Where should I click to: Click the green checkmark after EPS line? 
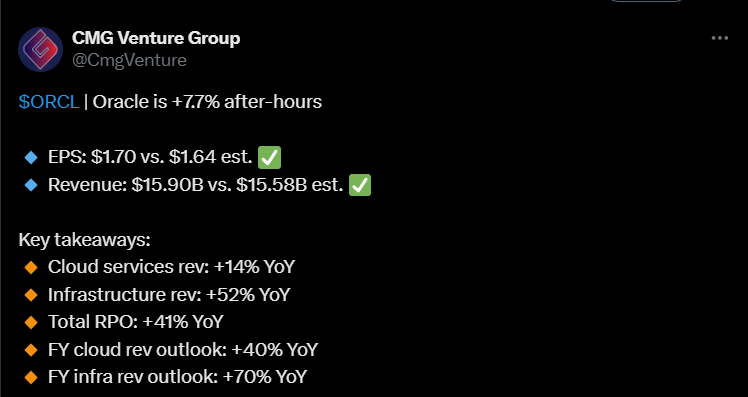pos(270,157)
